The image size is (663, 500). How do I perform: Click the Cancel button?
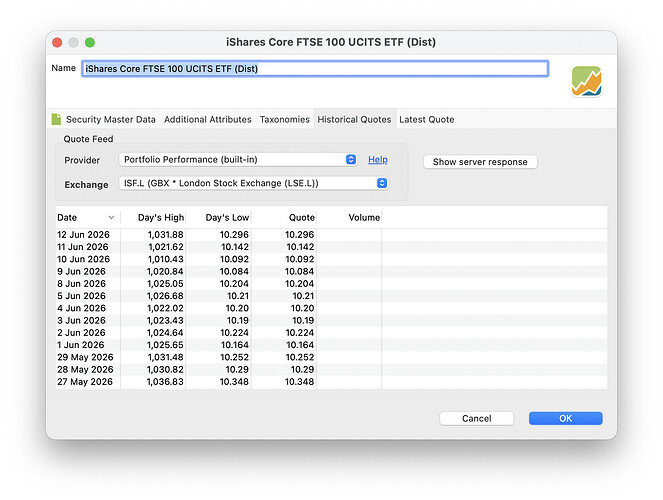477,418
